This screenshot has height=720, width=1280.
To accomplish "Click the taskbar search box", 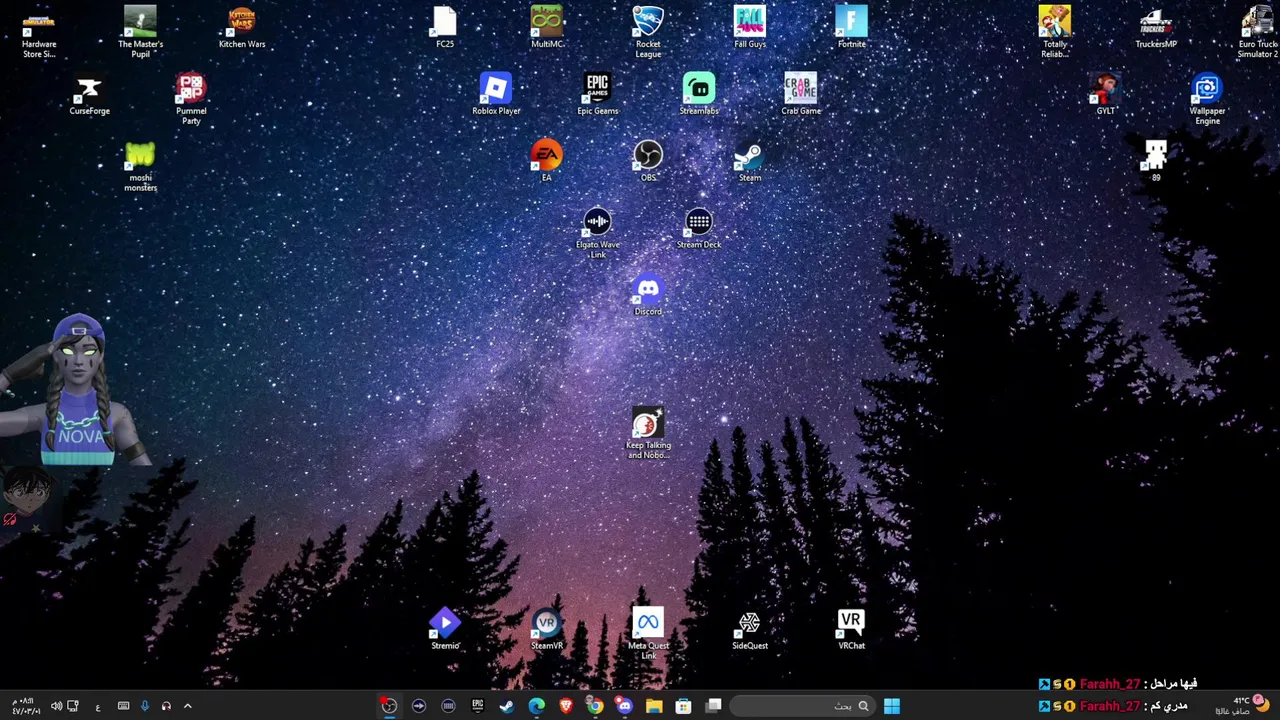I will 801,706.
